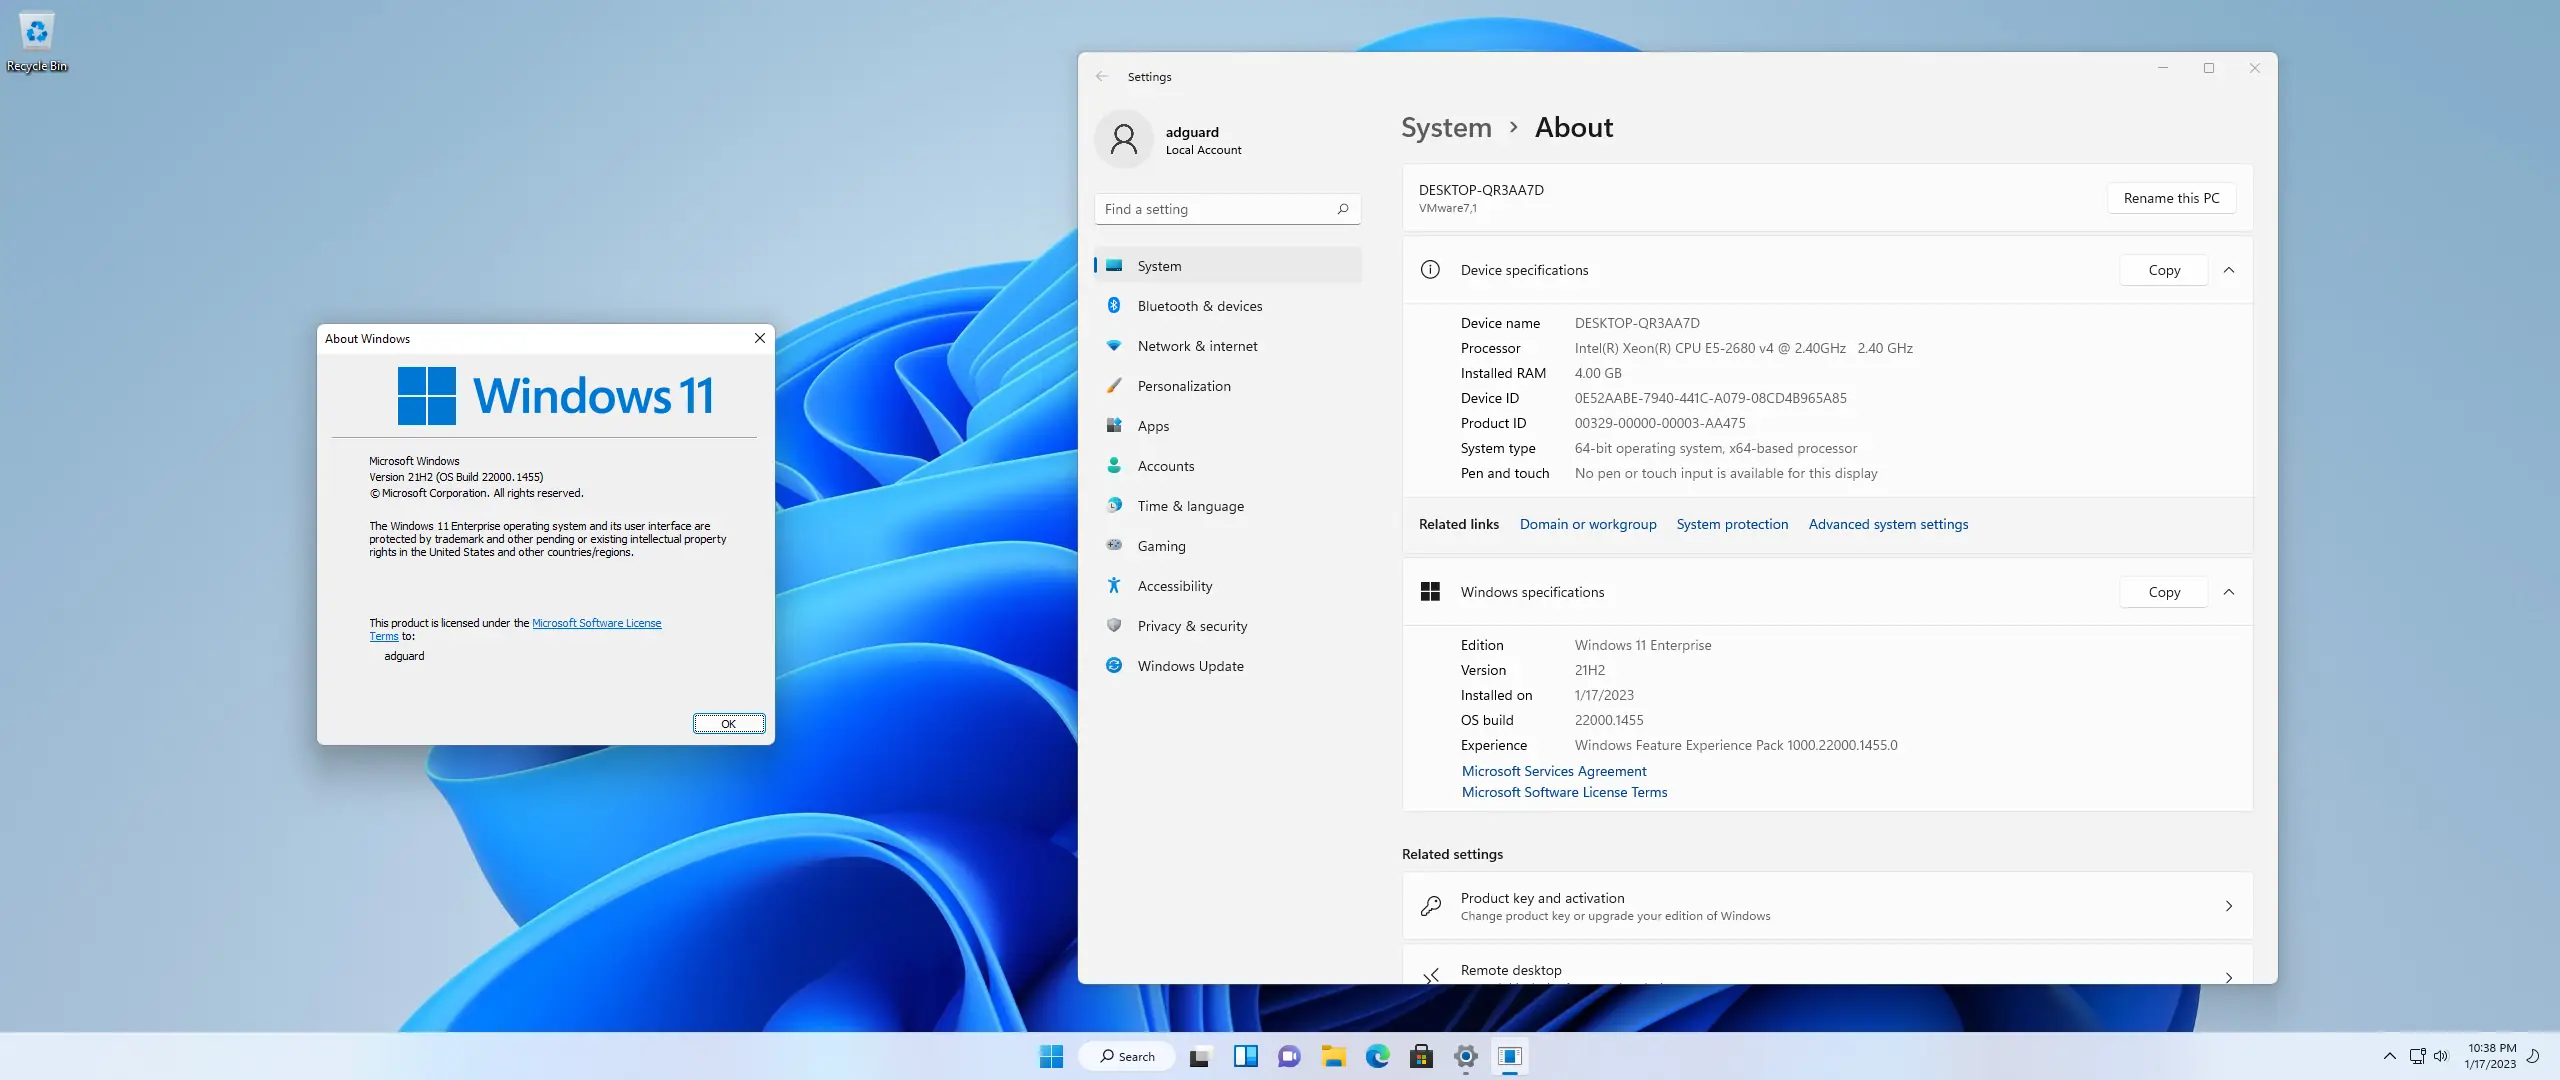The width and height of the screenshot is (2560, 1080).
Task: Collapse the Windows specifications section
Action: pos(2230,591)
